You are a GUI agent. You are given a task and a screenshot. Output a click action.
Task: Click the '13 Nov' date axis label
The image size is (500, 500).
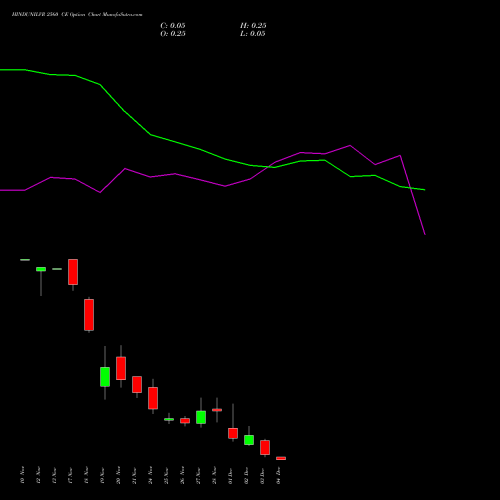pos(54,475)
